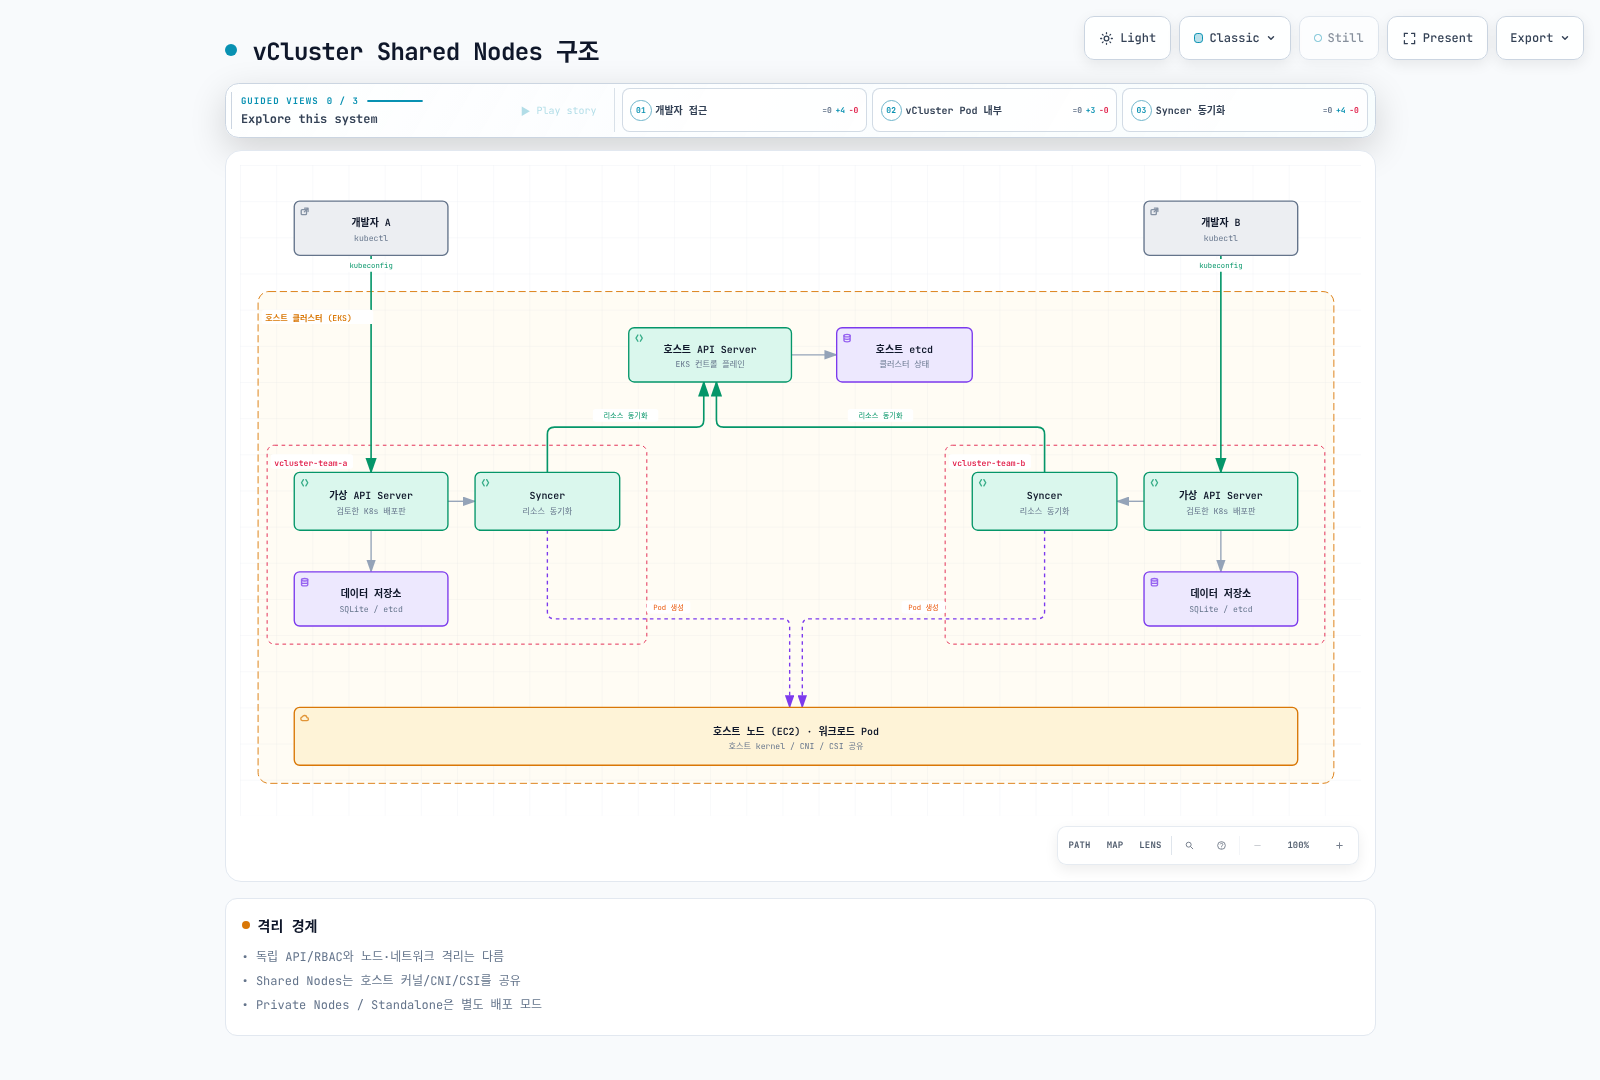Click database icon on team-b 데이터 저장소

1155,582
